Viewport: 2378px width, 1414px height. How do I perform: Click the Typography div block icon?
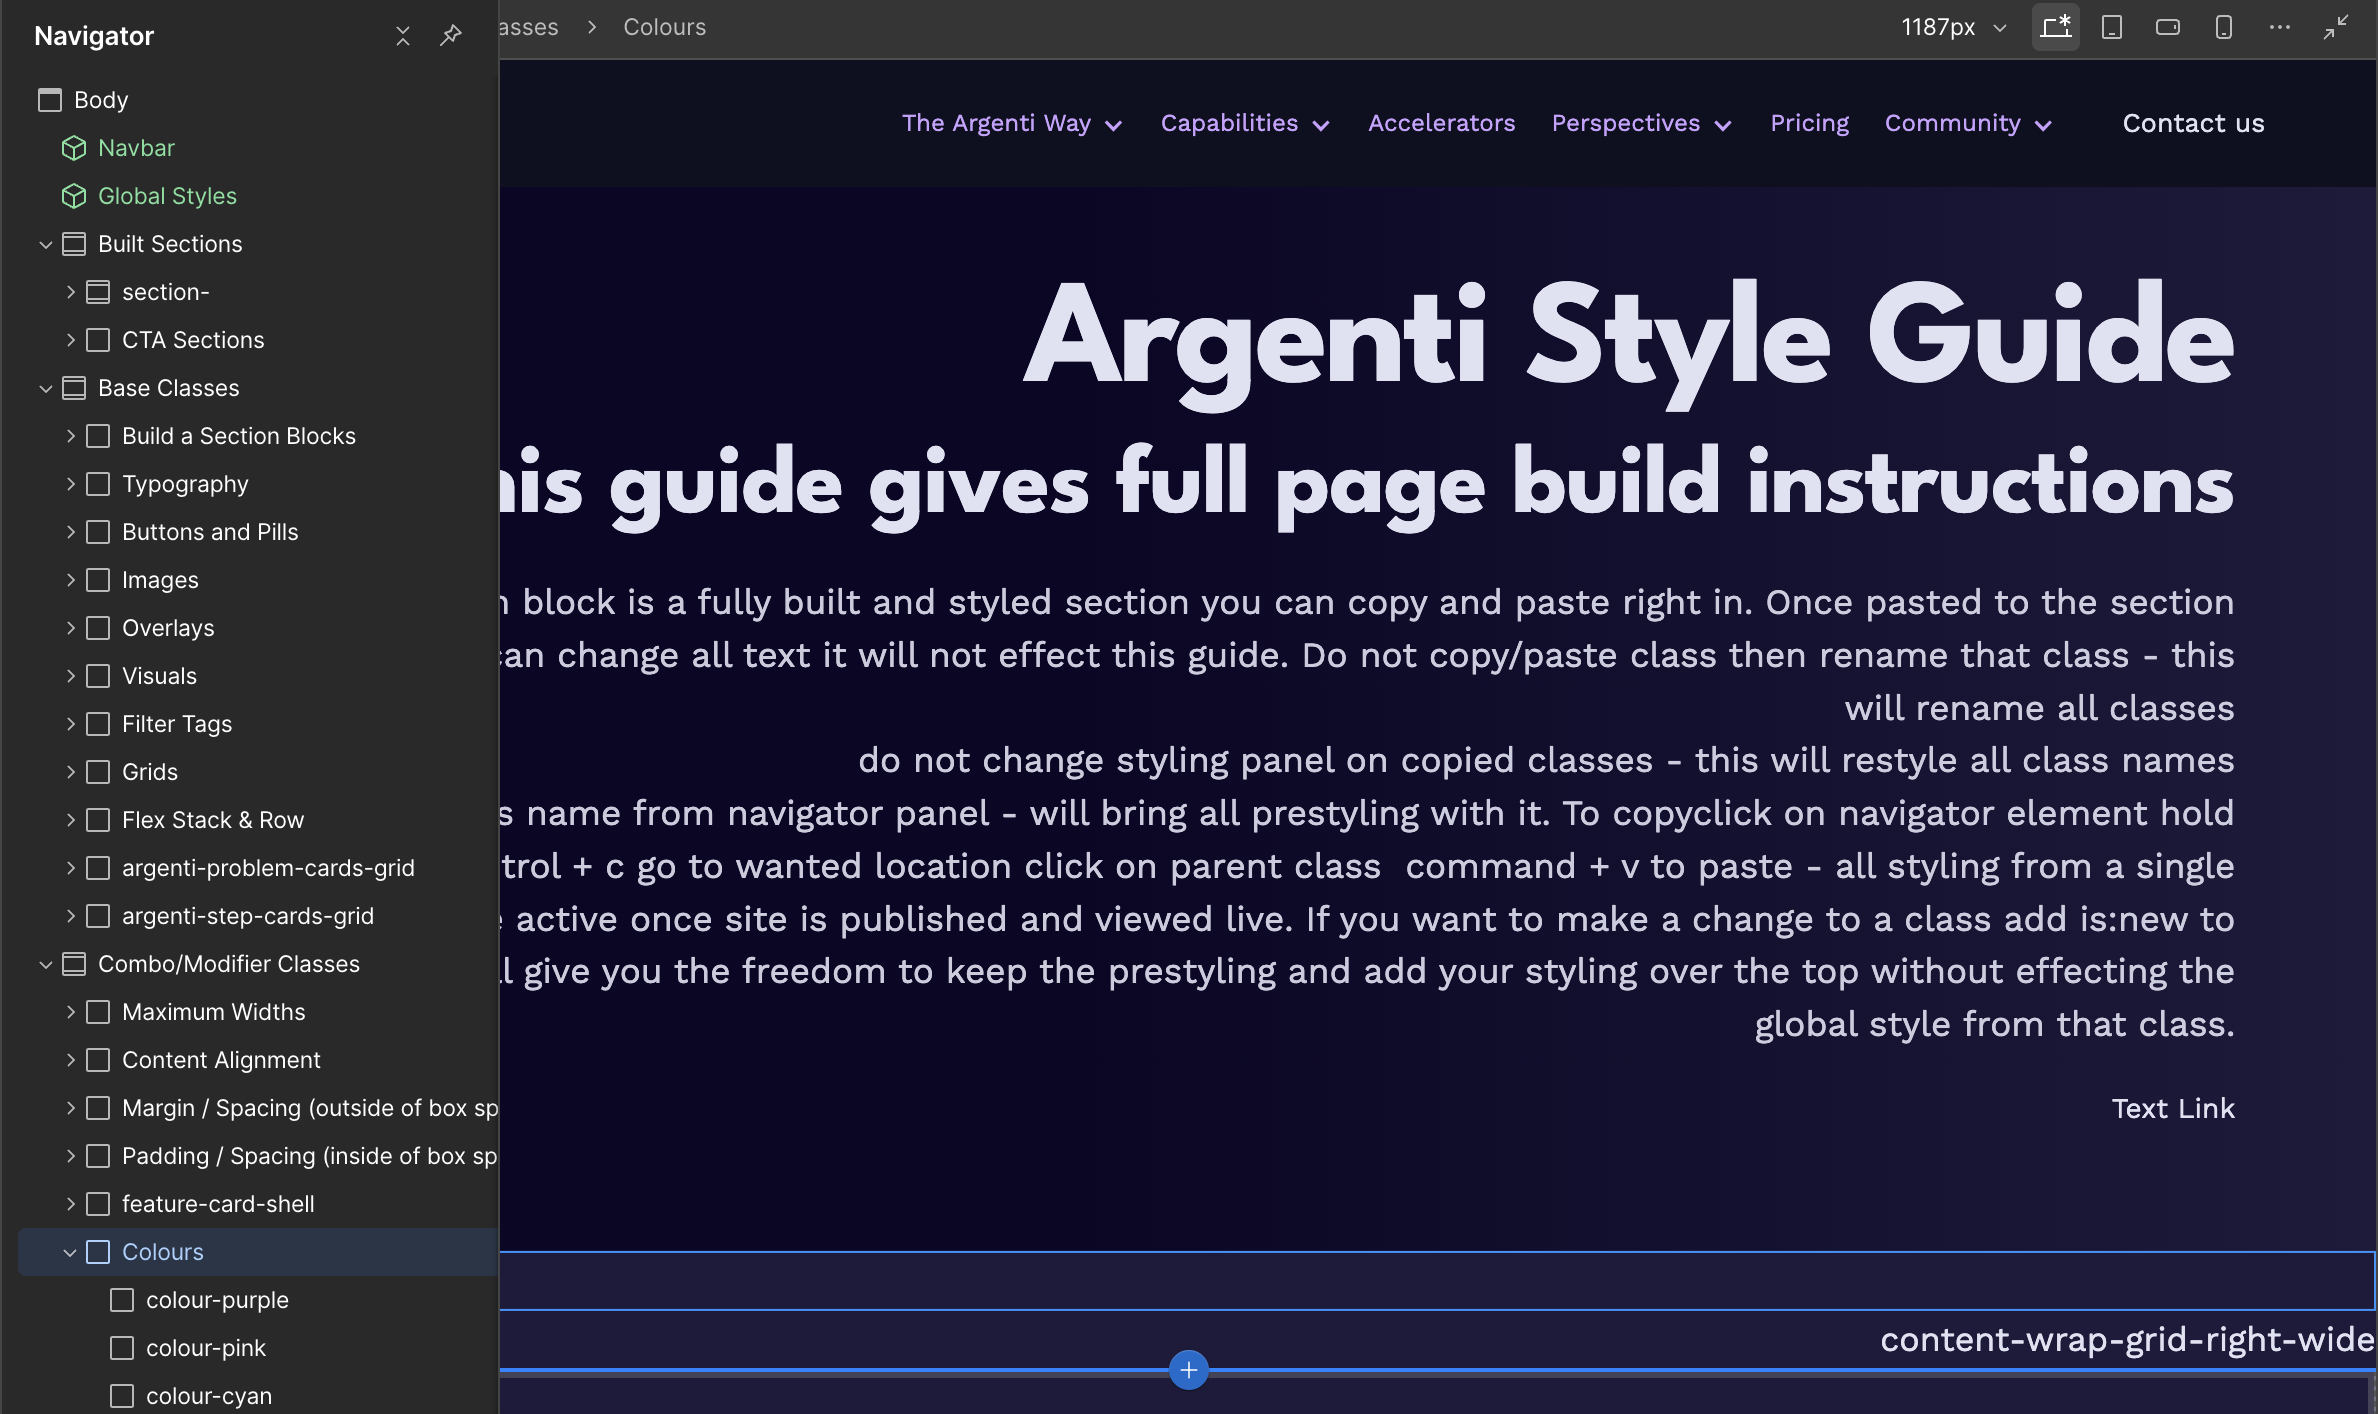pos(98,484)
